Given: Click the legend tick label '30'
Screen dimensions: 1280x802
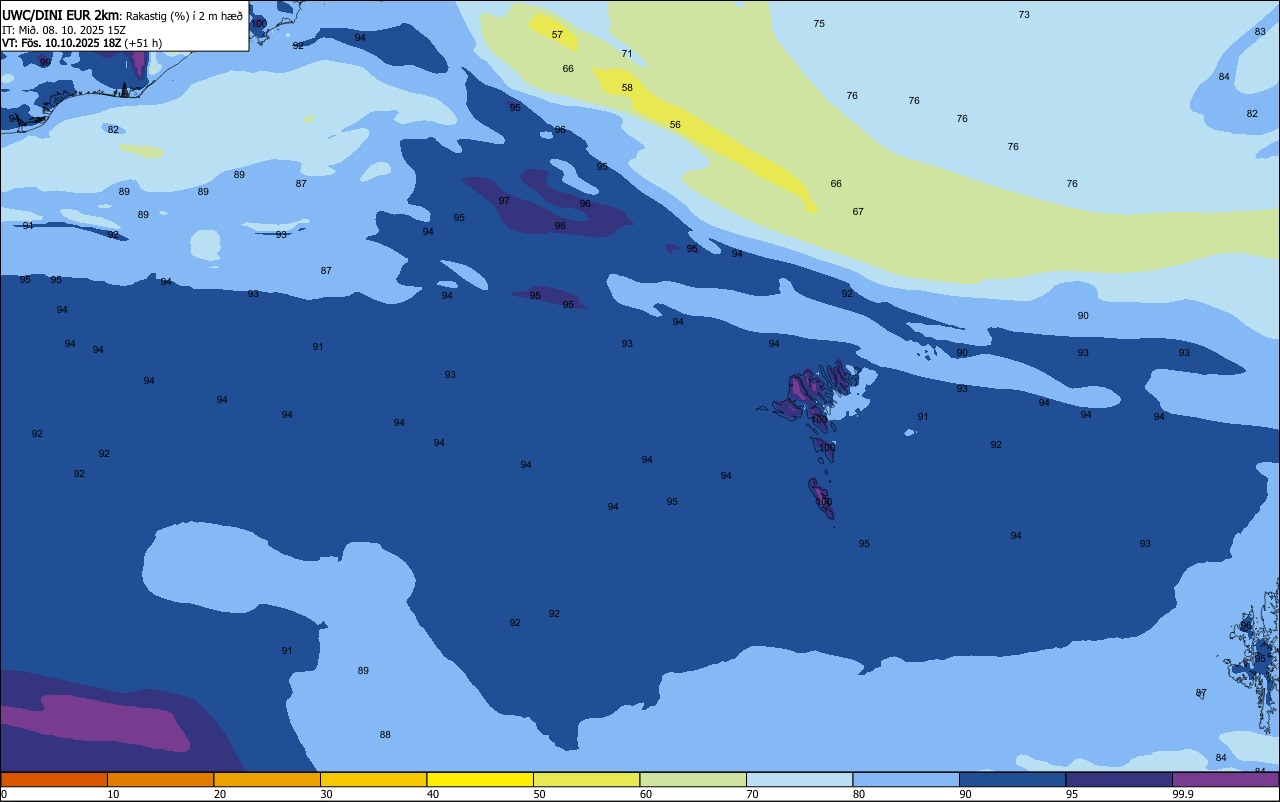Looking at the screenshot, I should tap(327, 794).
